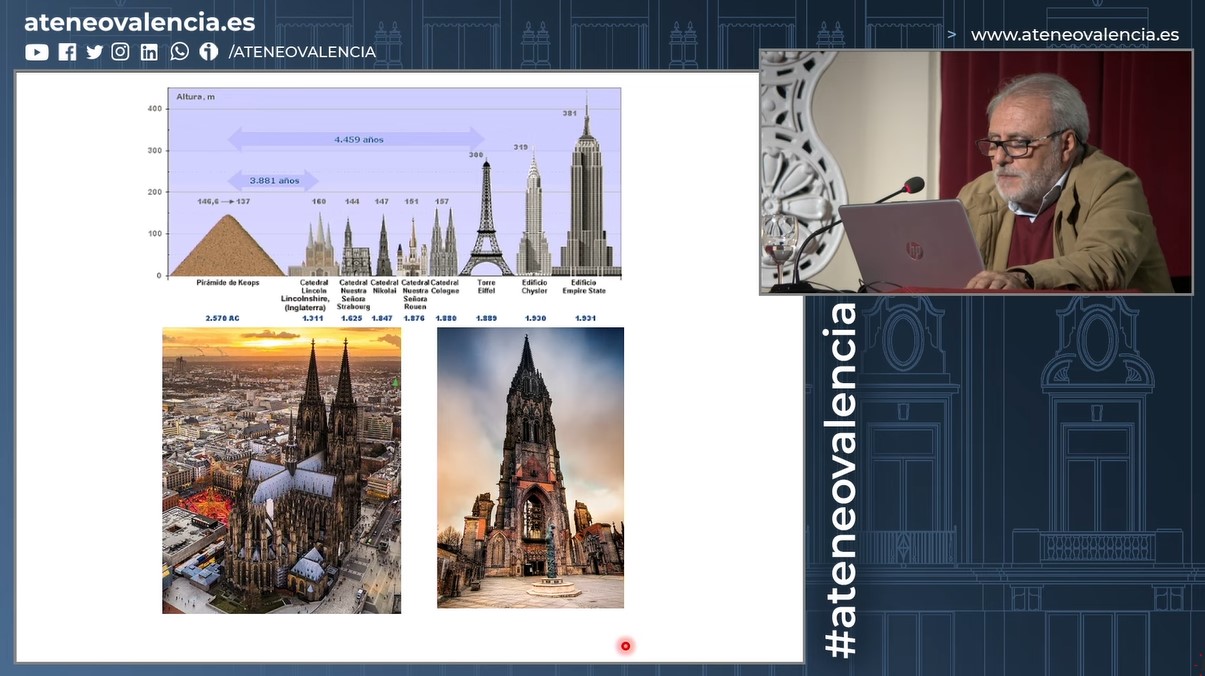Click the circular info icon after WhatsApp
The height and width of the screenshot is (676, 1205).
208,52
